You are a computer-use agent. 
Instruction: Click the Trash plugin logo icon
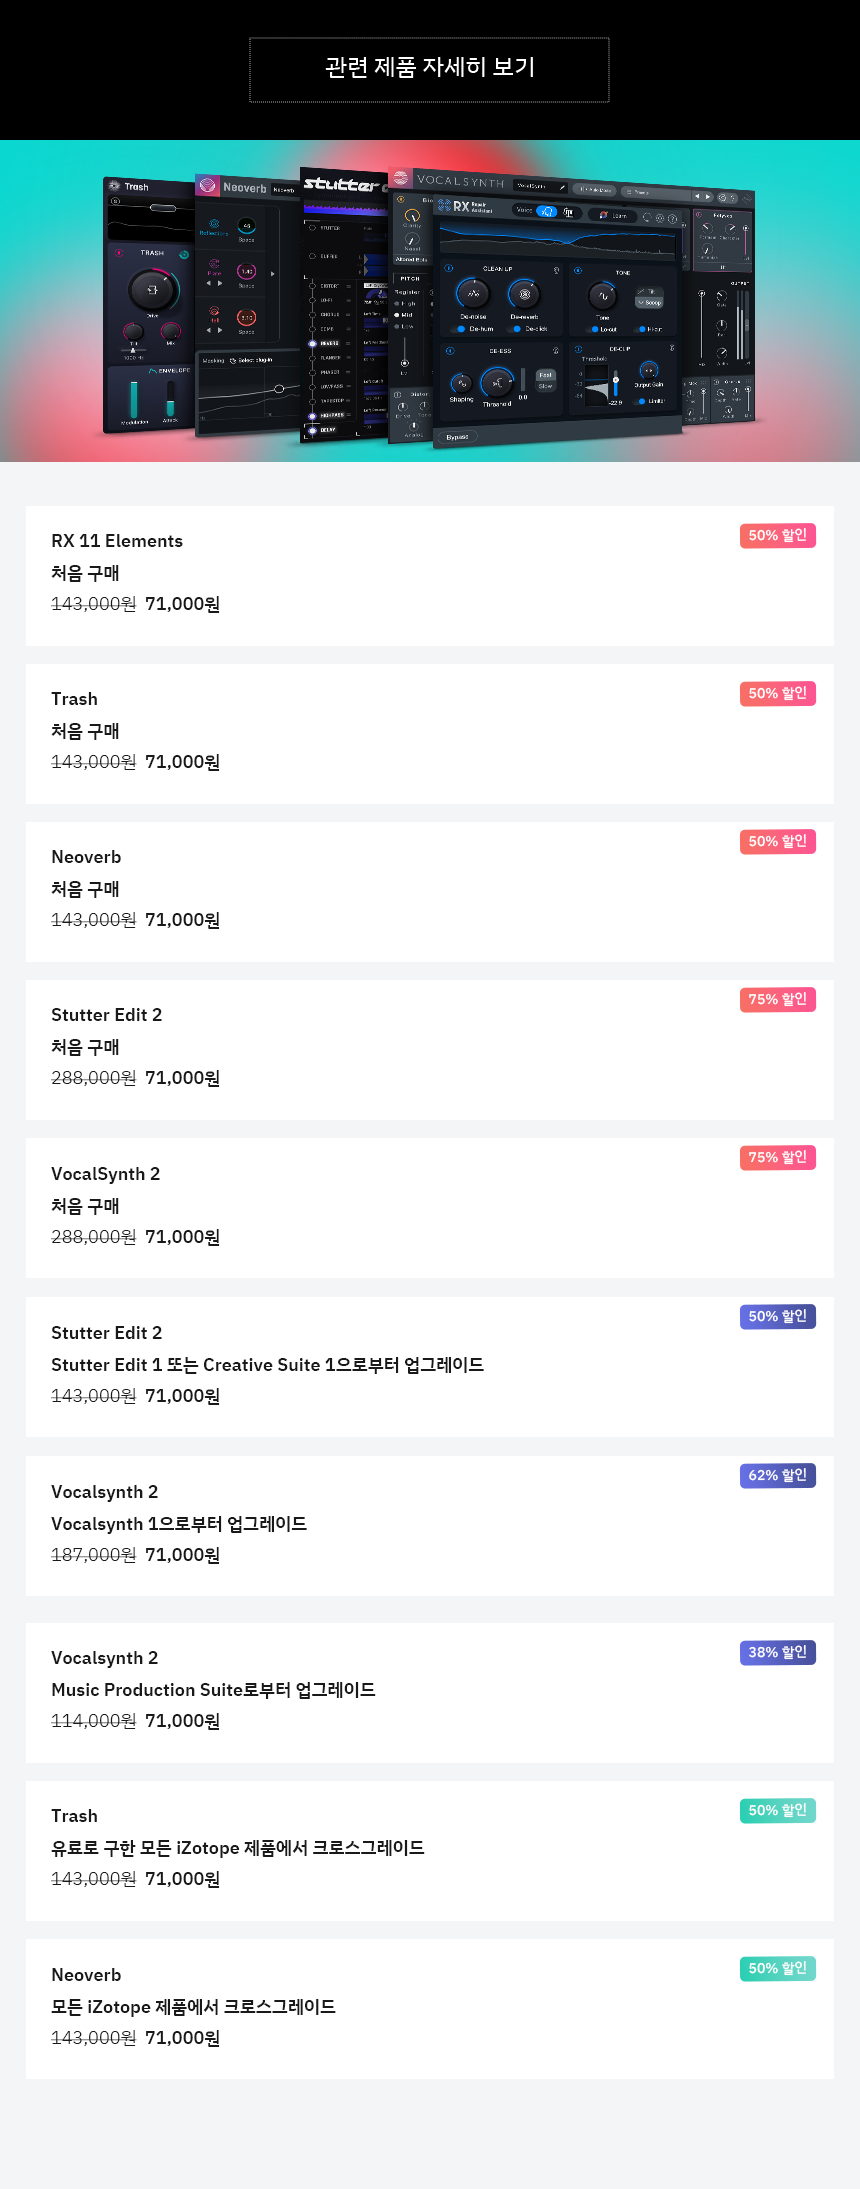coord(115,186)
